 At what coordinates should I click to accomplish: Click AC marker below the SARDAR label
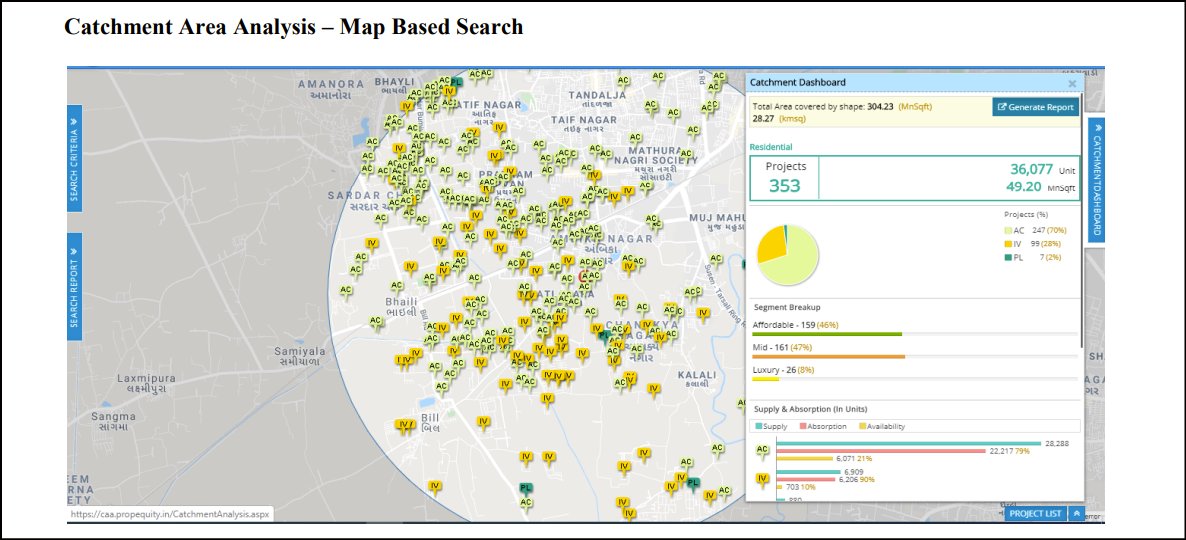(381, 219)
